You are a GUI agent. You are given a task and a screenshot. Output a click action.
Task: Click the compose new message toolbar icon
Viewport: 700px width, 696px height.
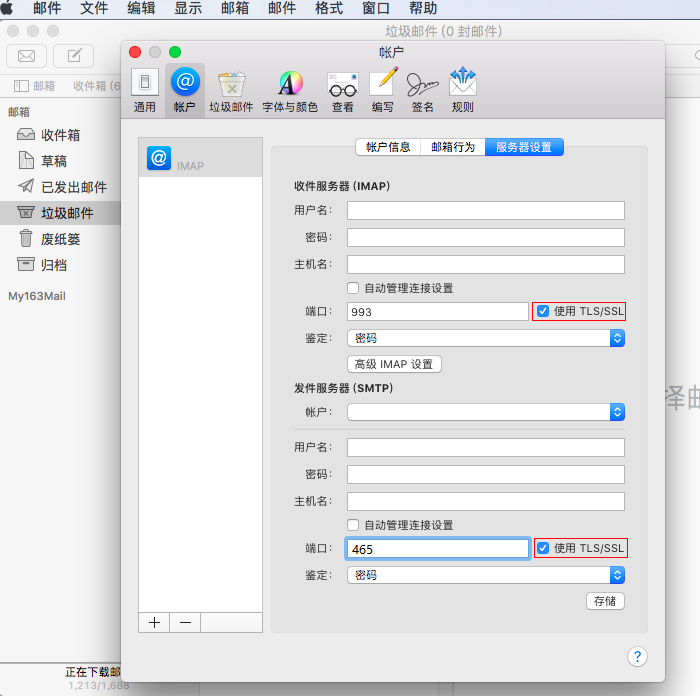74,56
